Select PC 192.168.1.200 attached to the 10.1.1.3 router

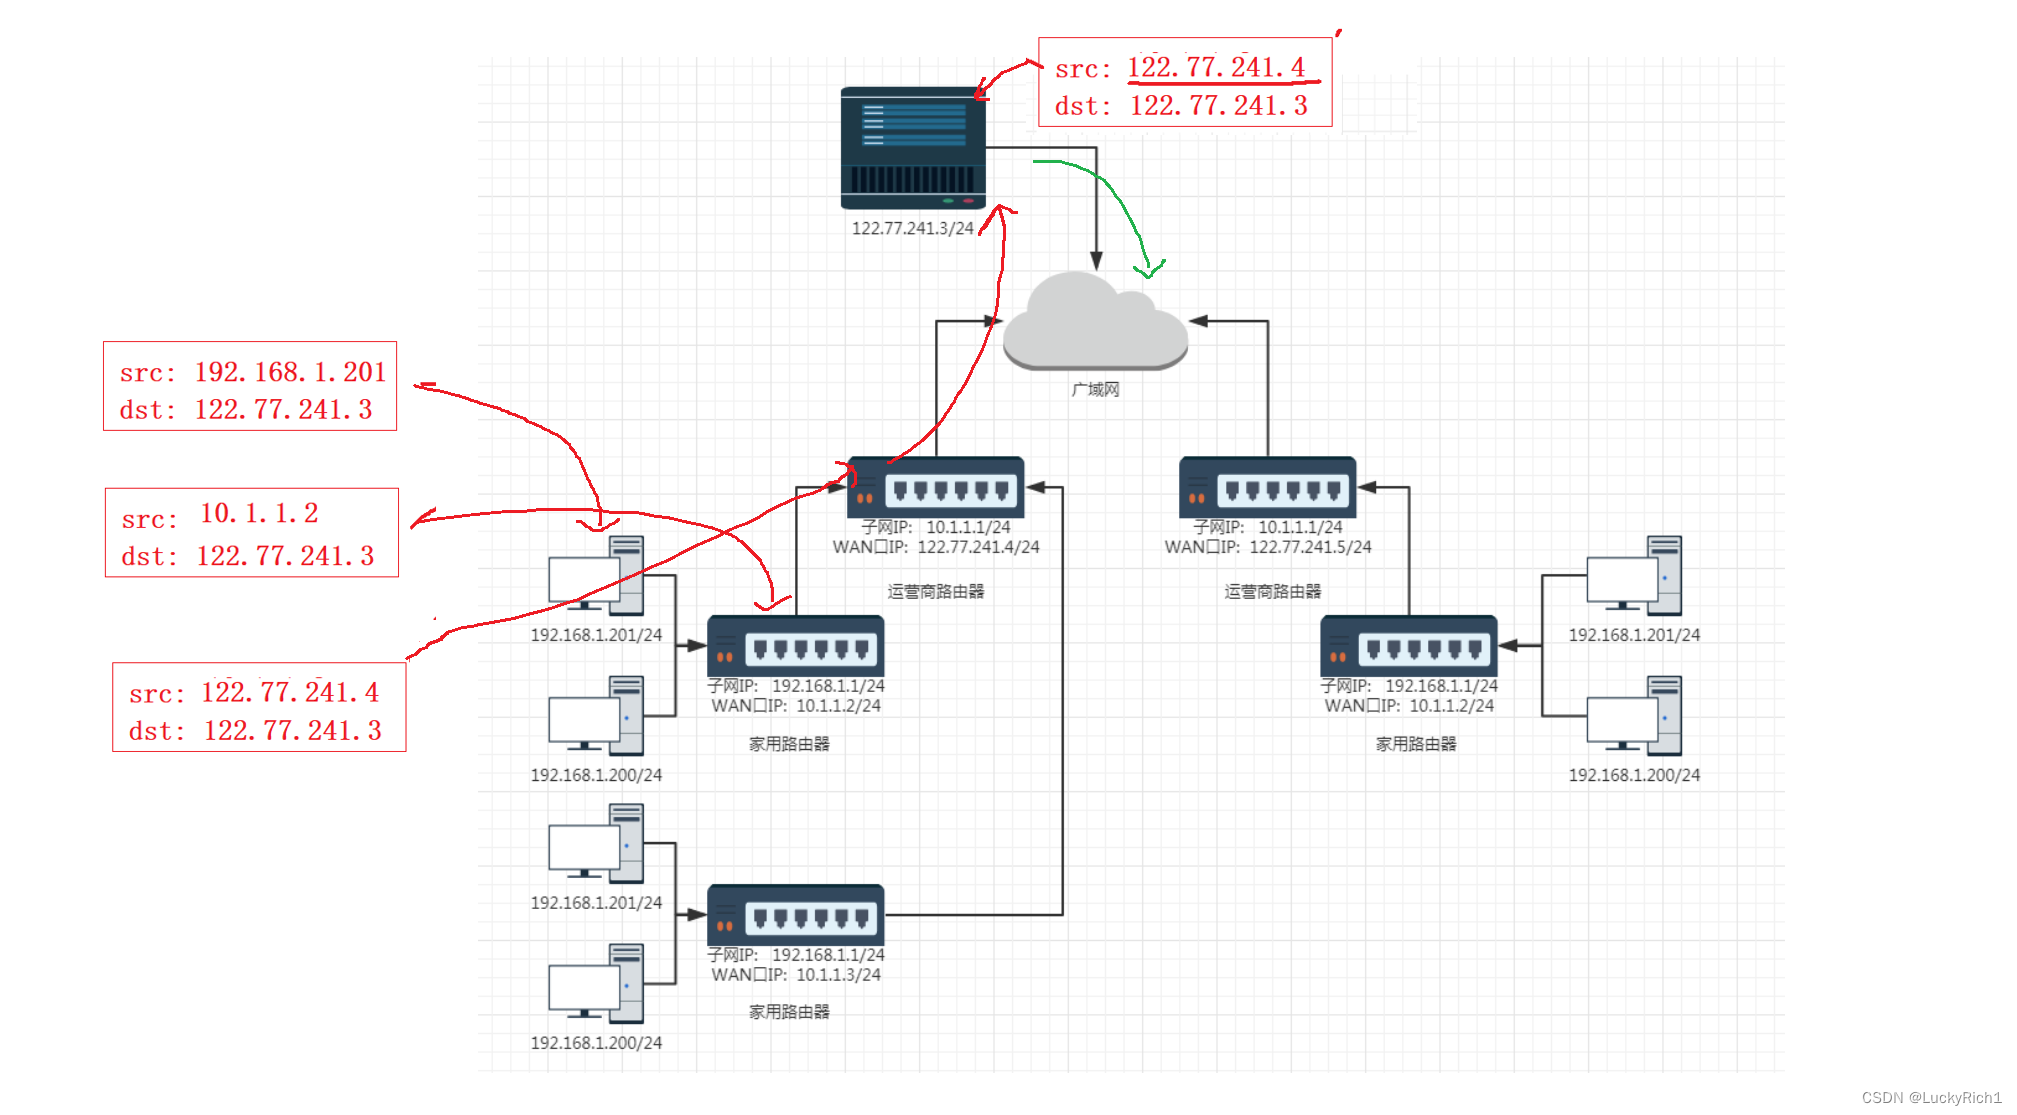[596, 983]
